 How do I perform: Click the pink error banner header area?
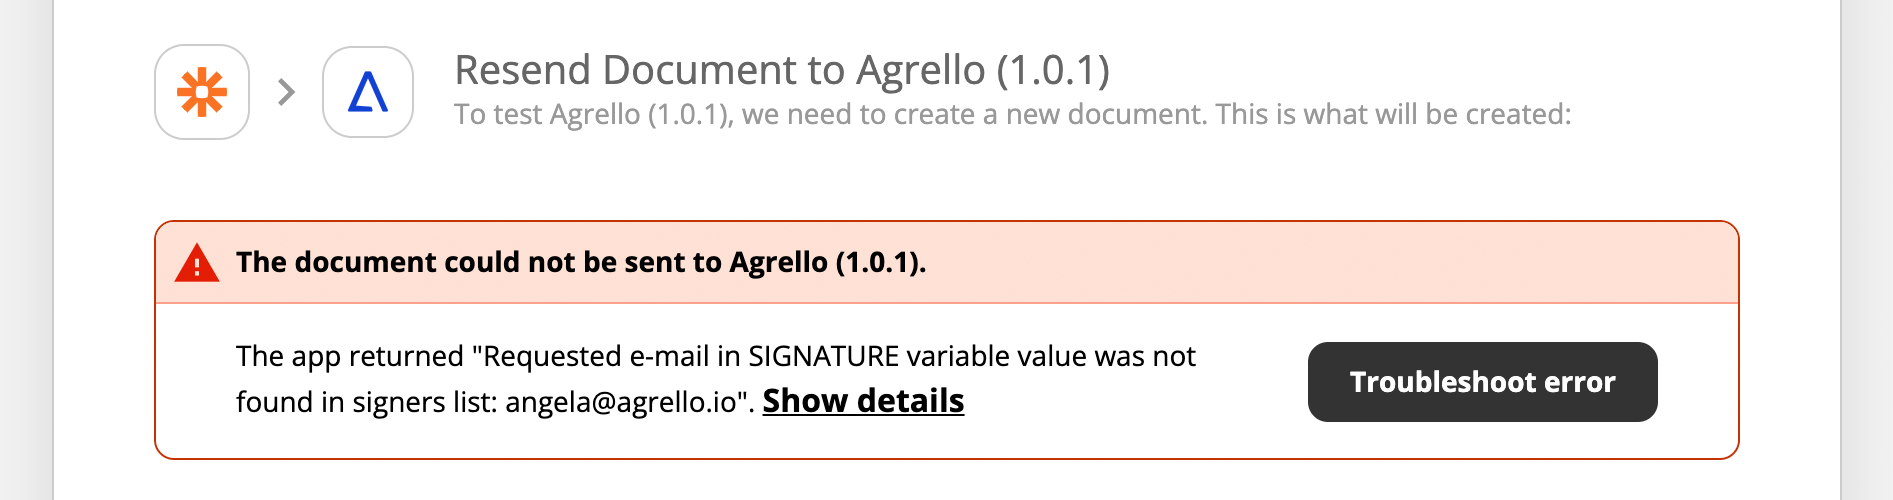tap(947, 262)
